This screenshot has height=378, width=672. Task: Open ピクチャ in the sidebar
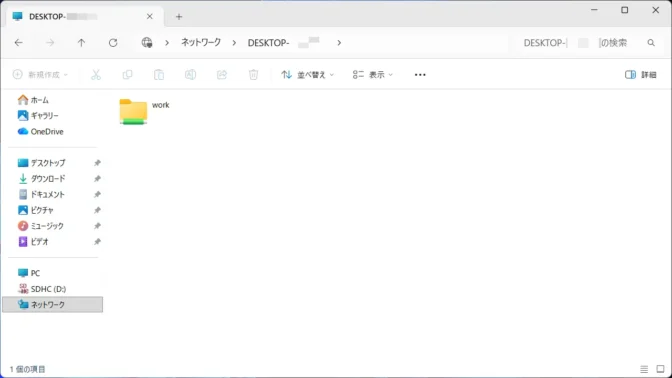[x=36, y=210]
